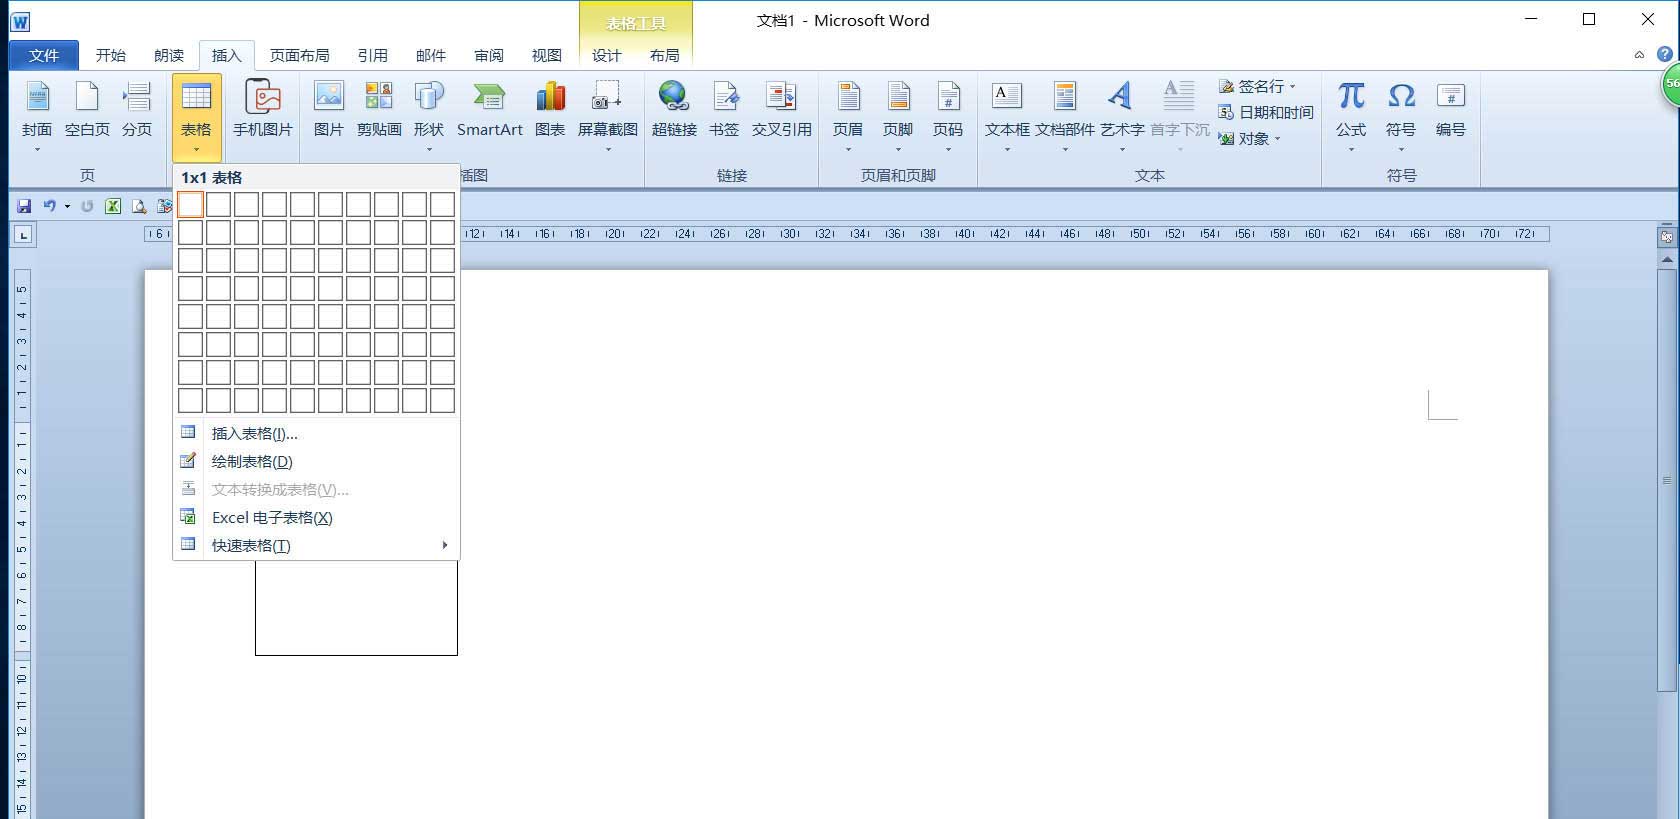Click the greyed redo arrow in the quick toolbar
The height and width of the screenshot is (819, 1680).
(87, 206)
